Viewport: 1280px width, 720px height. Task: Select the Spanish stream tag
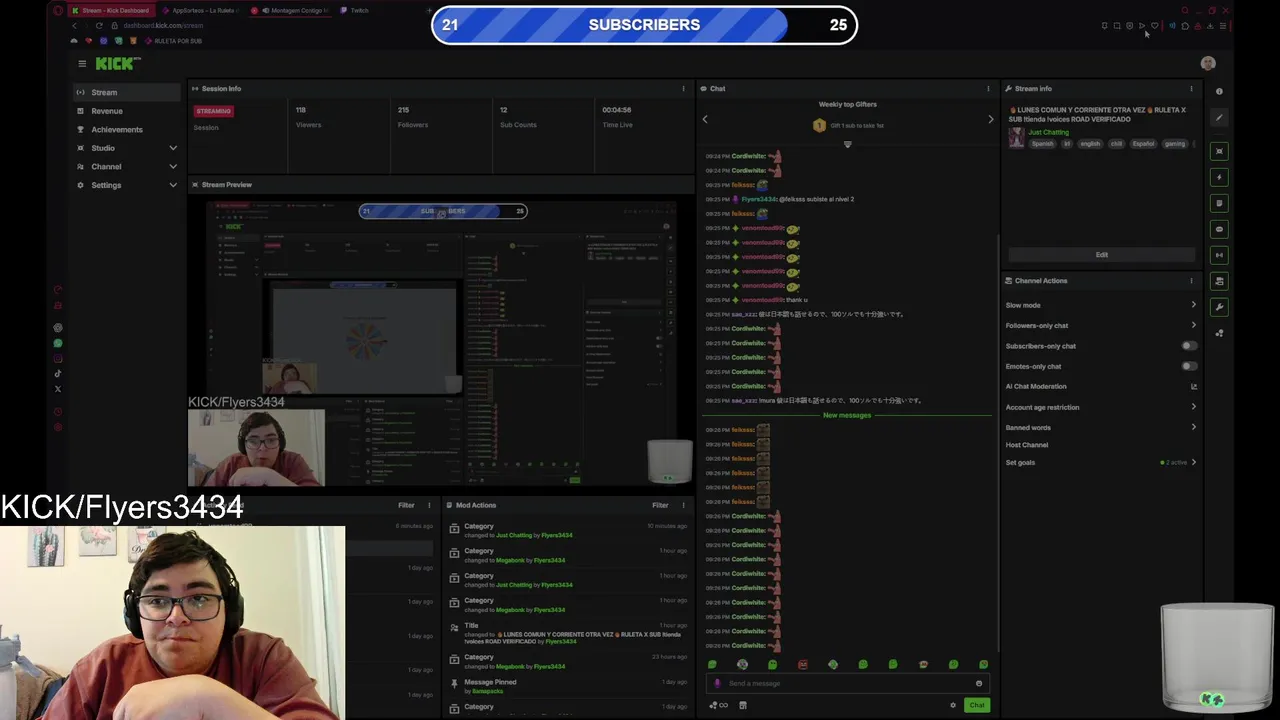click(x=1043, y=143)
